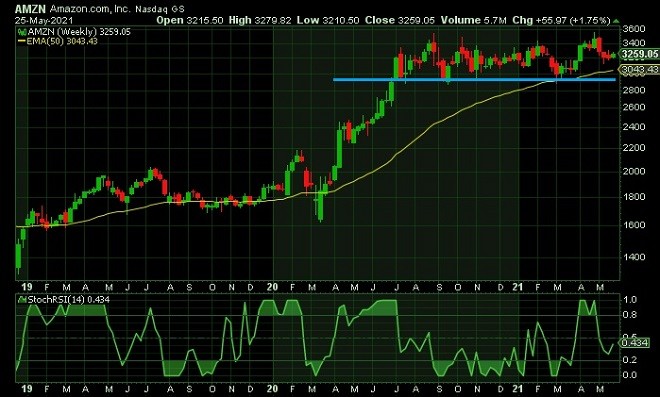Screen dimensions: 660x397
Task: Select the company name Amazon.com, Inc.
Action: point(90,9)
